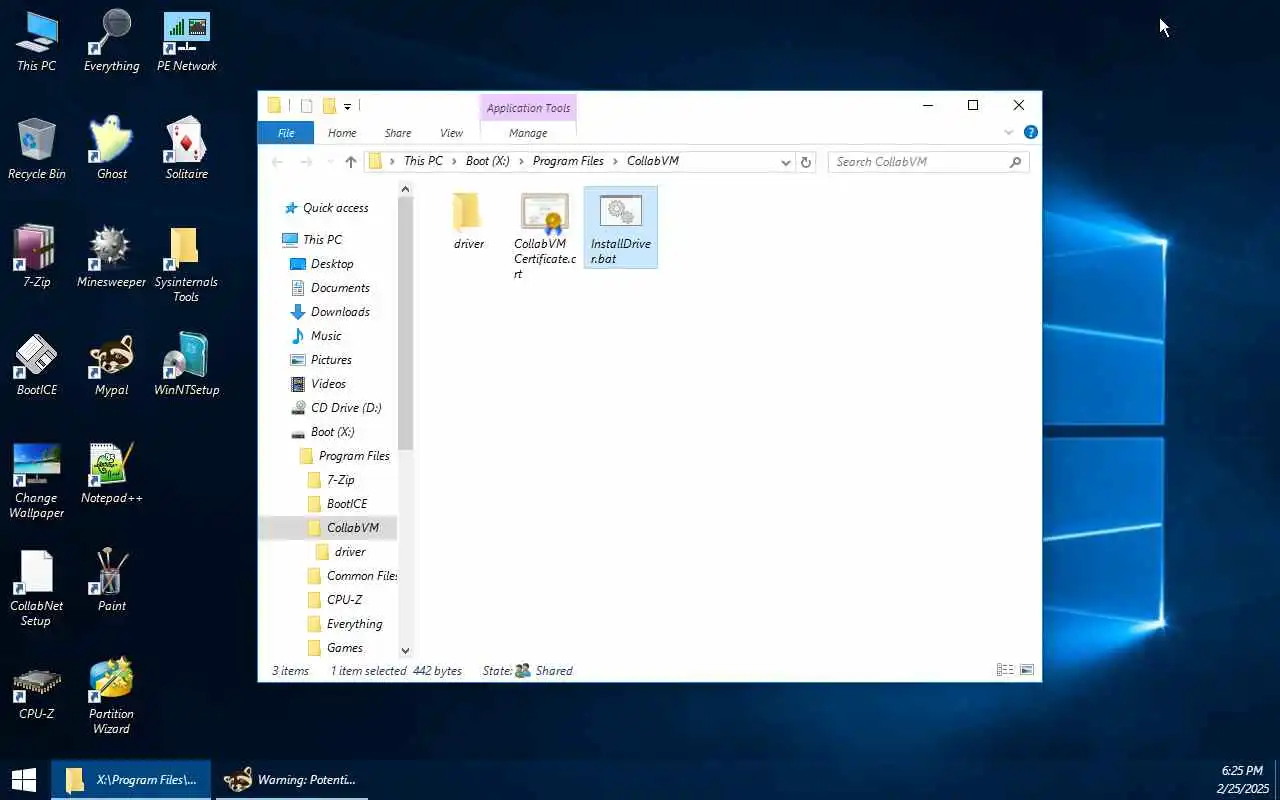1280x800 pixels.
Task: Click the Back navigation arrow
Action: coord(278,162)
